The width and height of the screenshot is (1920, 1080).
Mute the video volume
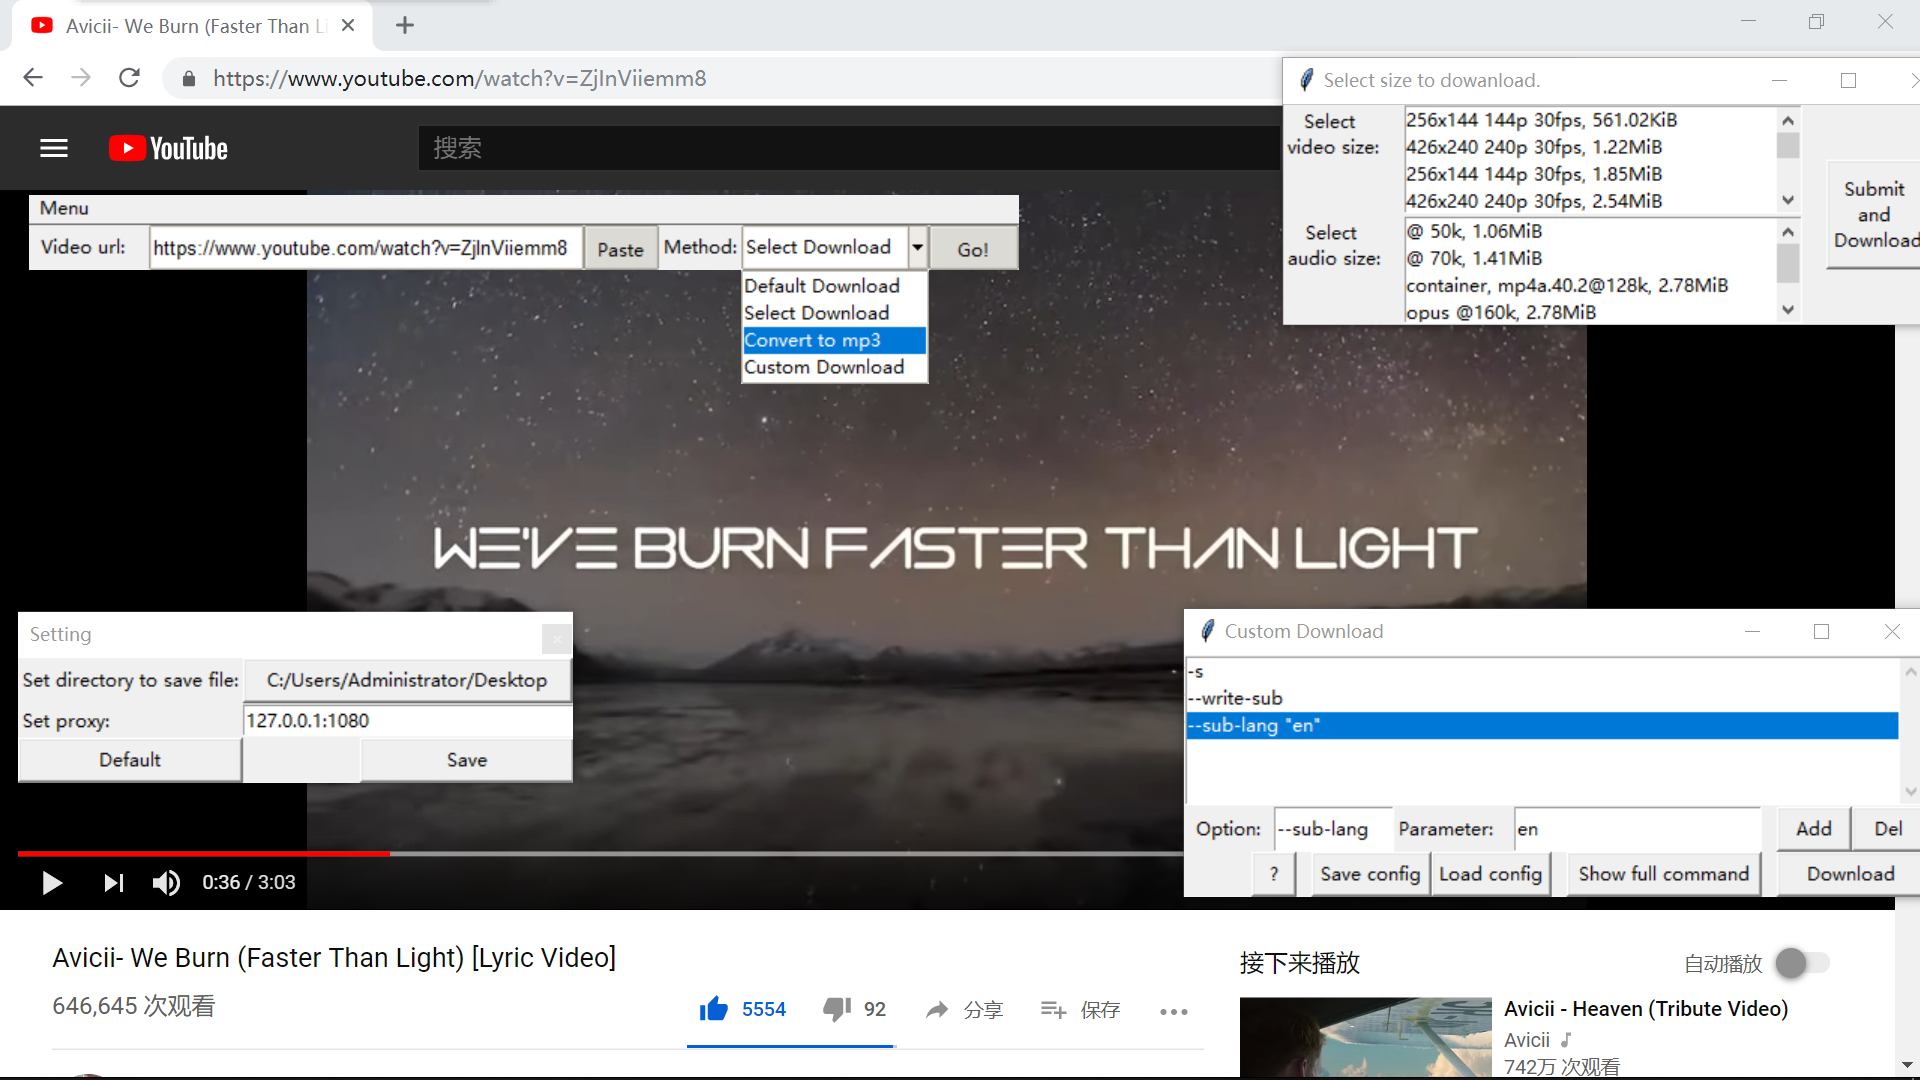(x=166, y=882)
